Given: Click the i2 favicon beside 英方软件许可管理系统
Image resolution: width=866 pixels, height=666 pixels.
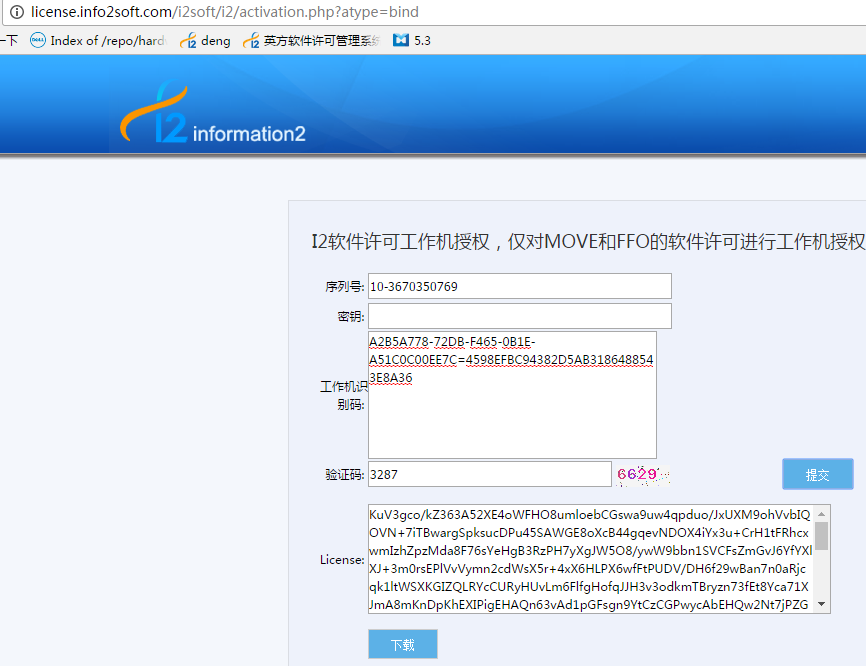Looking at the screenshot, I should coord(251,40).
